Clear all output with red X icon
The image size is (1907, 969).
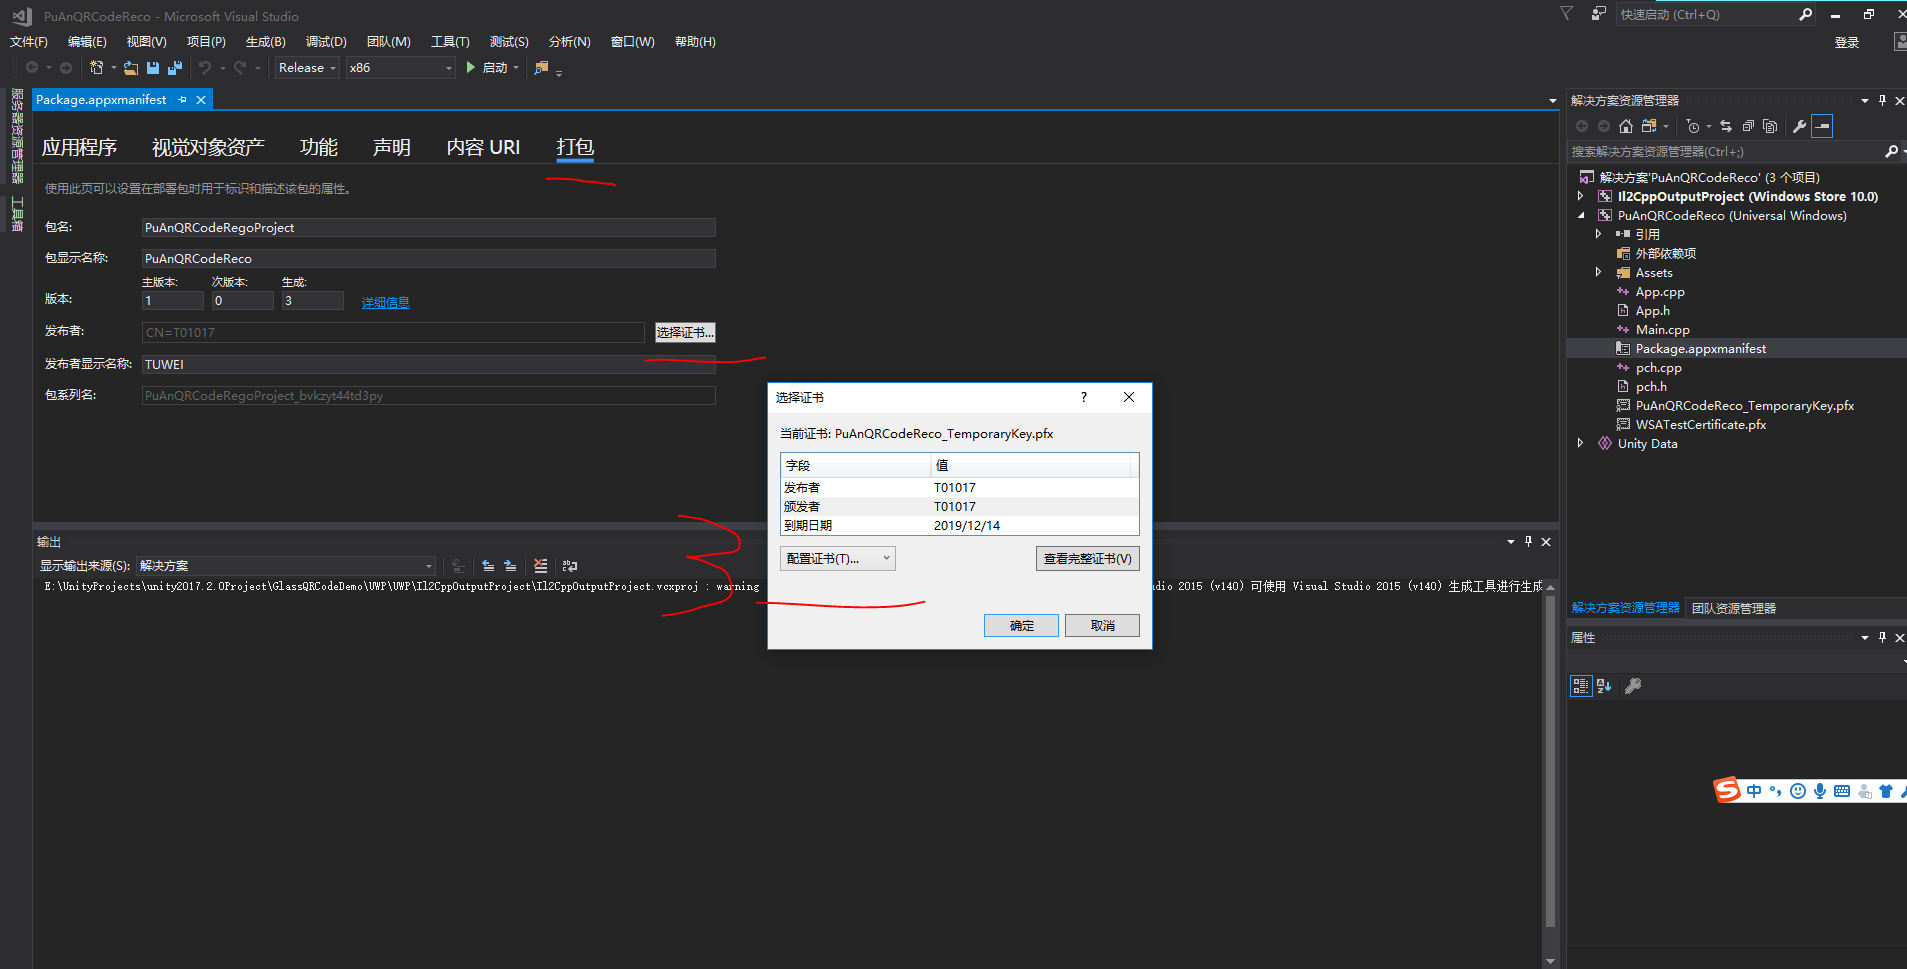pos(540,566)
